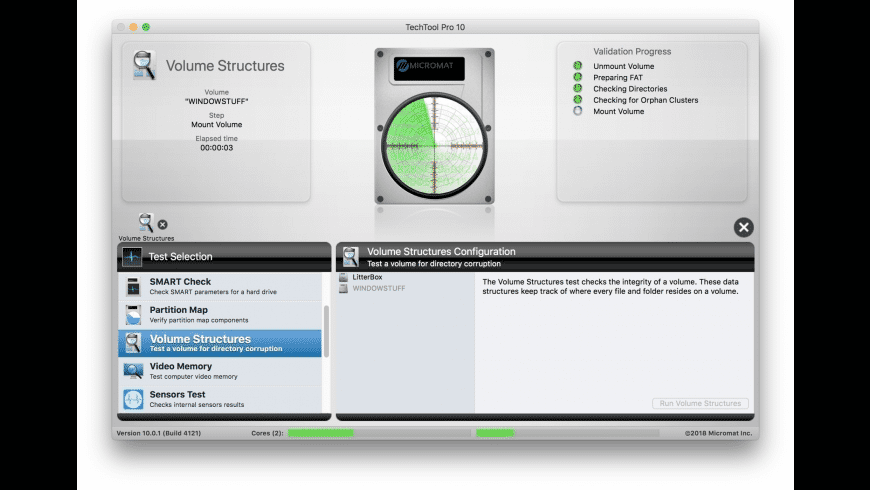Click the first core usage bar

[x=379, y=433]
